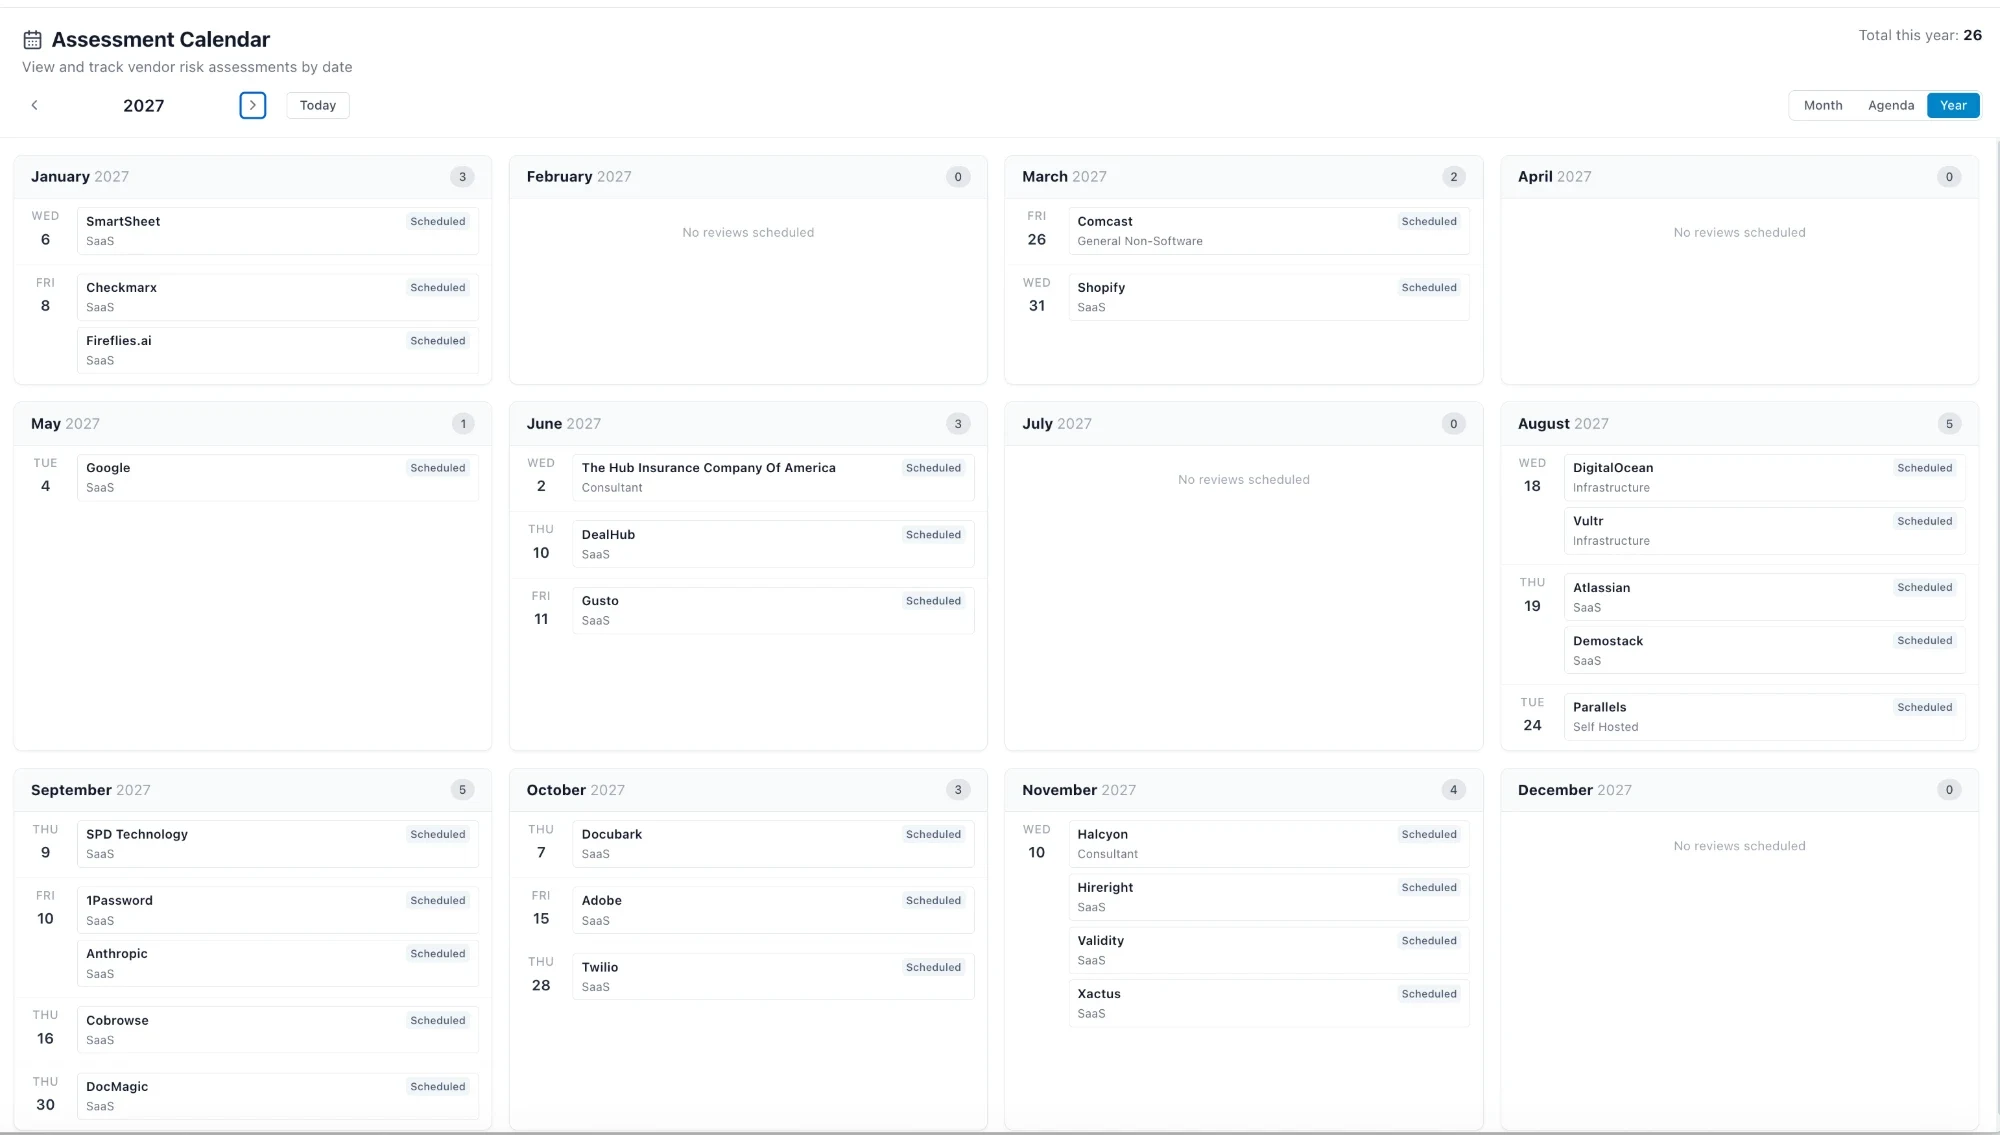The image size is (2000, 1135).
Task: Open the Comcast assessment in March
Action: (1269, 231)
